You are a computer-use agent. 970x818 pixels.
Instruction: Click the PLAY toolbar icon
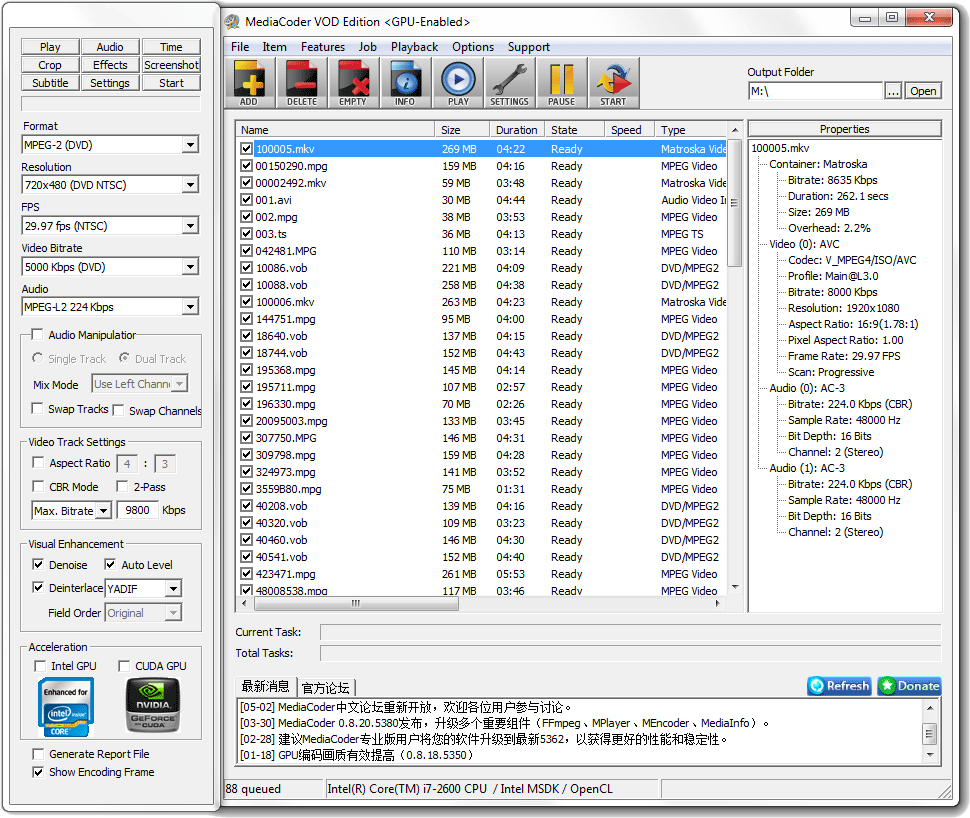(458, 83)
